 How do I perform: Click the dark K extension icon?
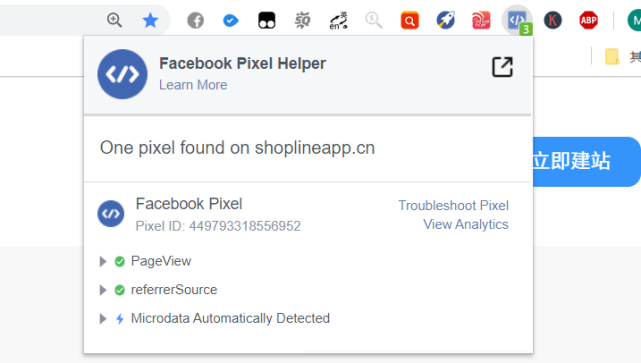553,20
